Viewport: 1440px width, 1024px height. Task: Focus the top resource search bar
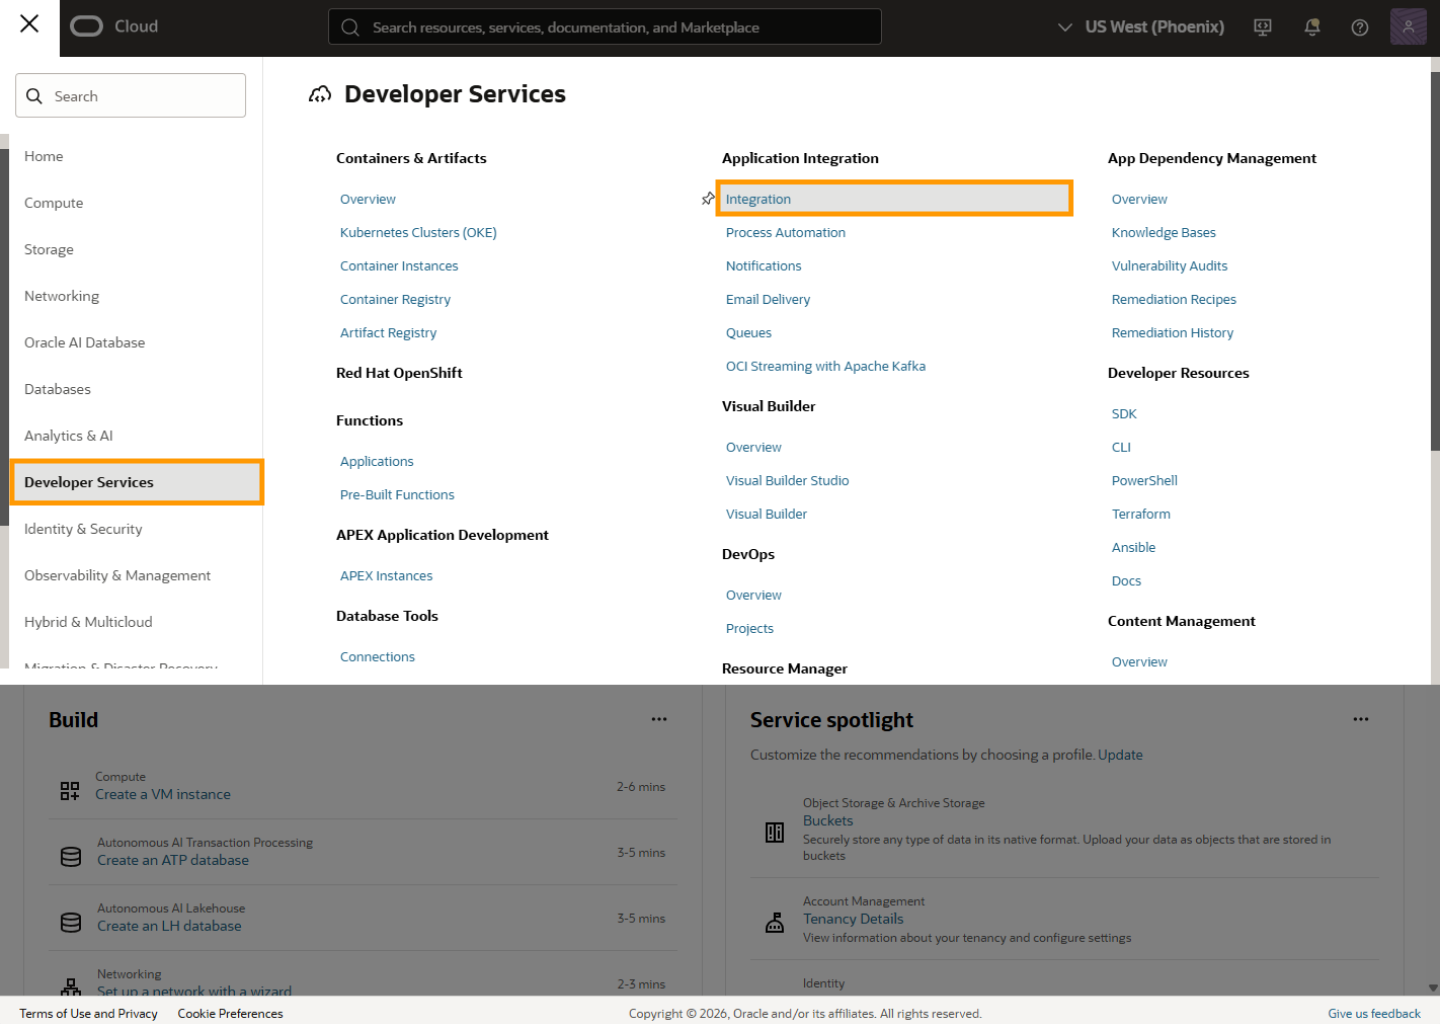pyautogui.click(x=605, y=27)
